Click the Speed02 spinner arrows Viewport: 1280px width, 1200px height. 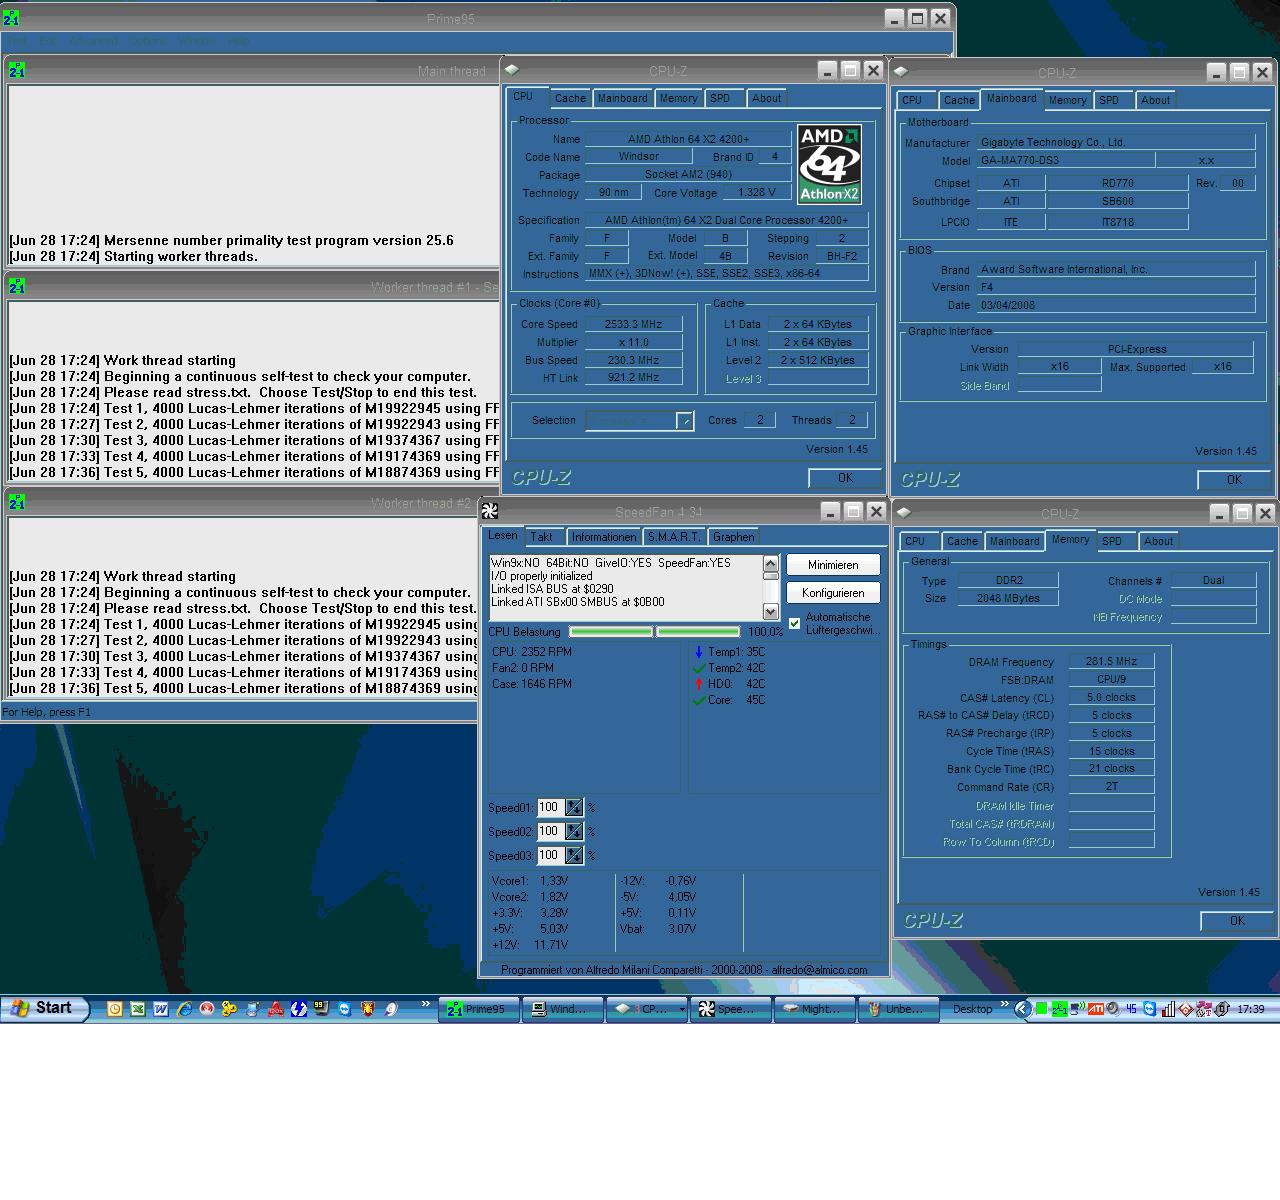pos(574,831)
